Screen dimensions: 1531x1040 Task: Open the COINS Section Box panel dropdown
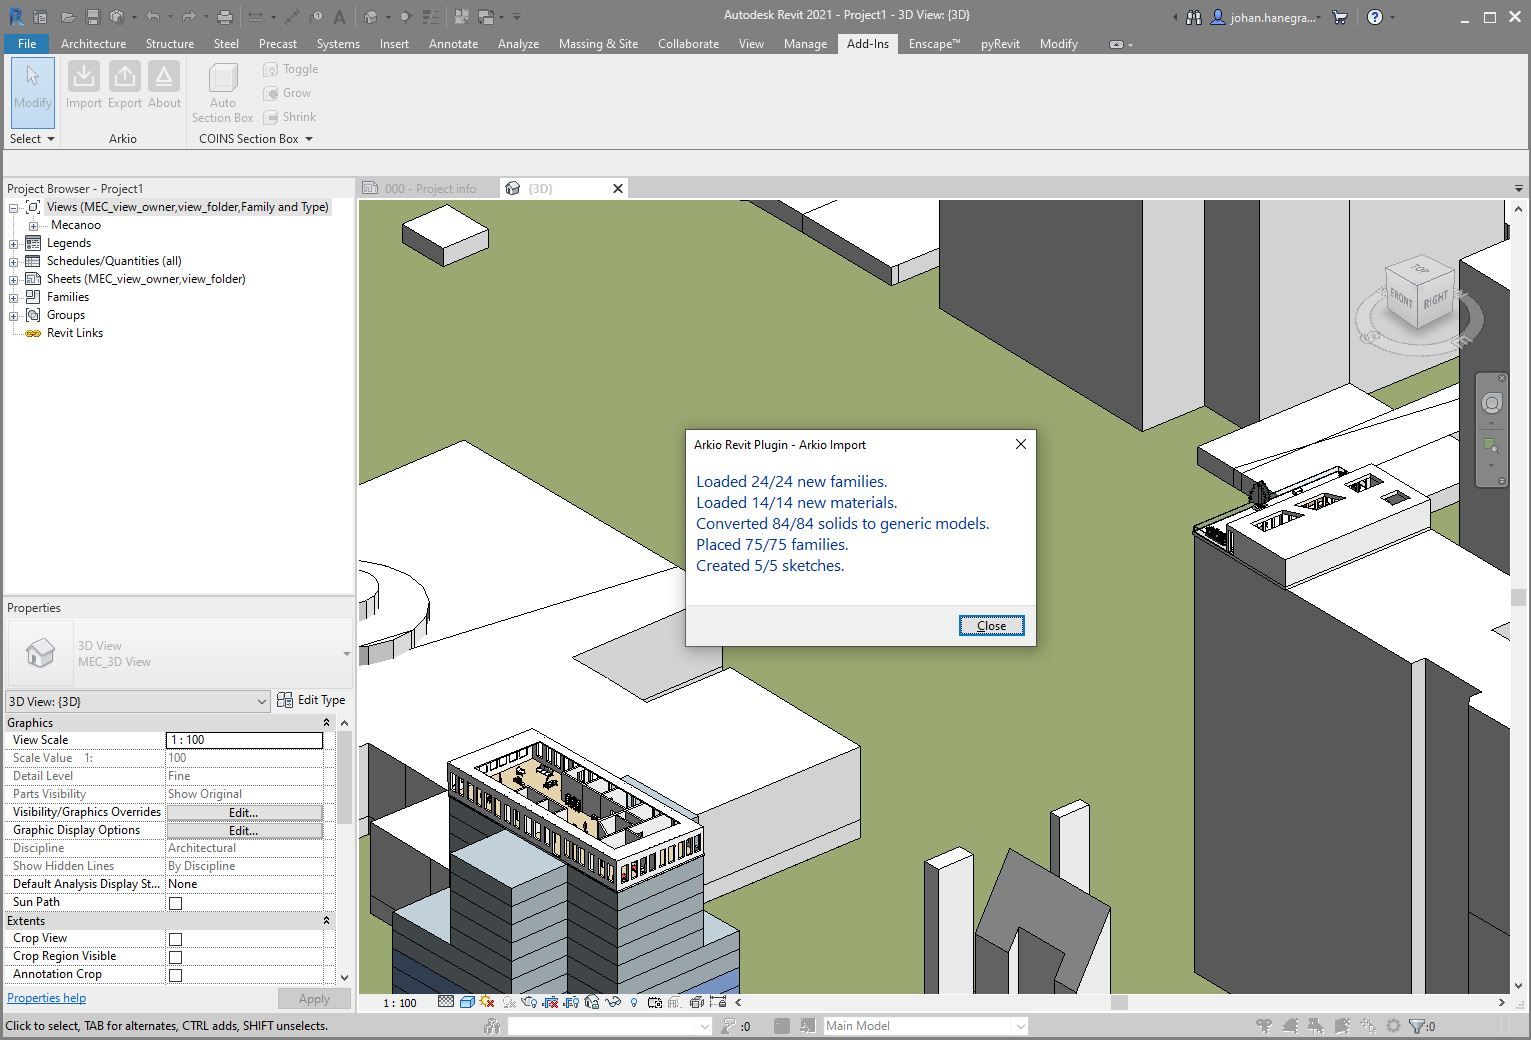[x=256, y=139]
